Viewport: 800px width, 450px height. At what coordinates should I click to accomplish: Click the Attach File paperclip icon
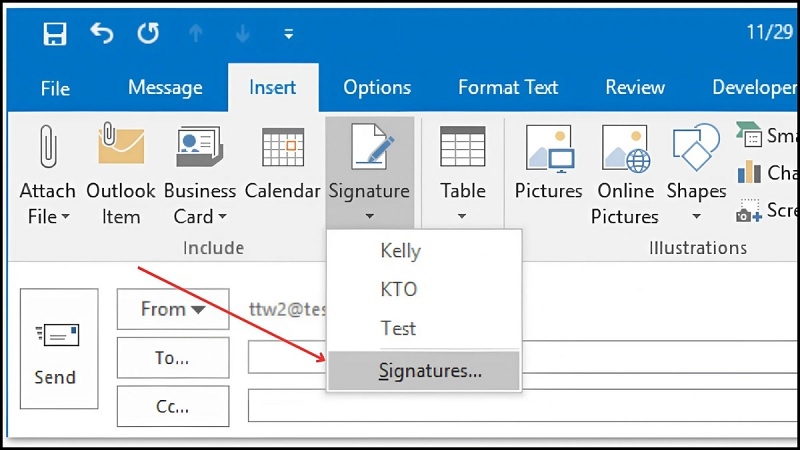(x=47, y=146)
